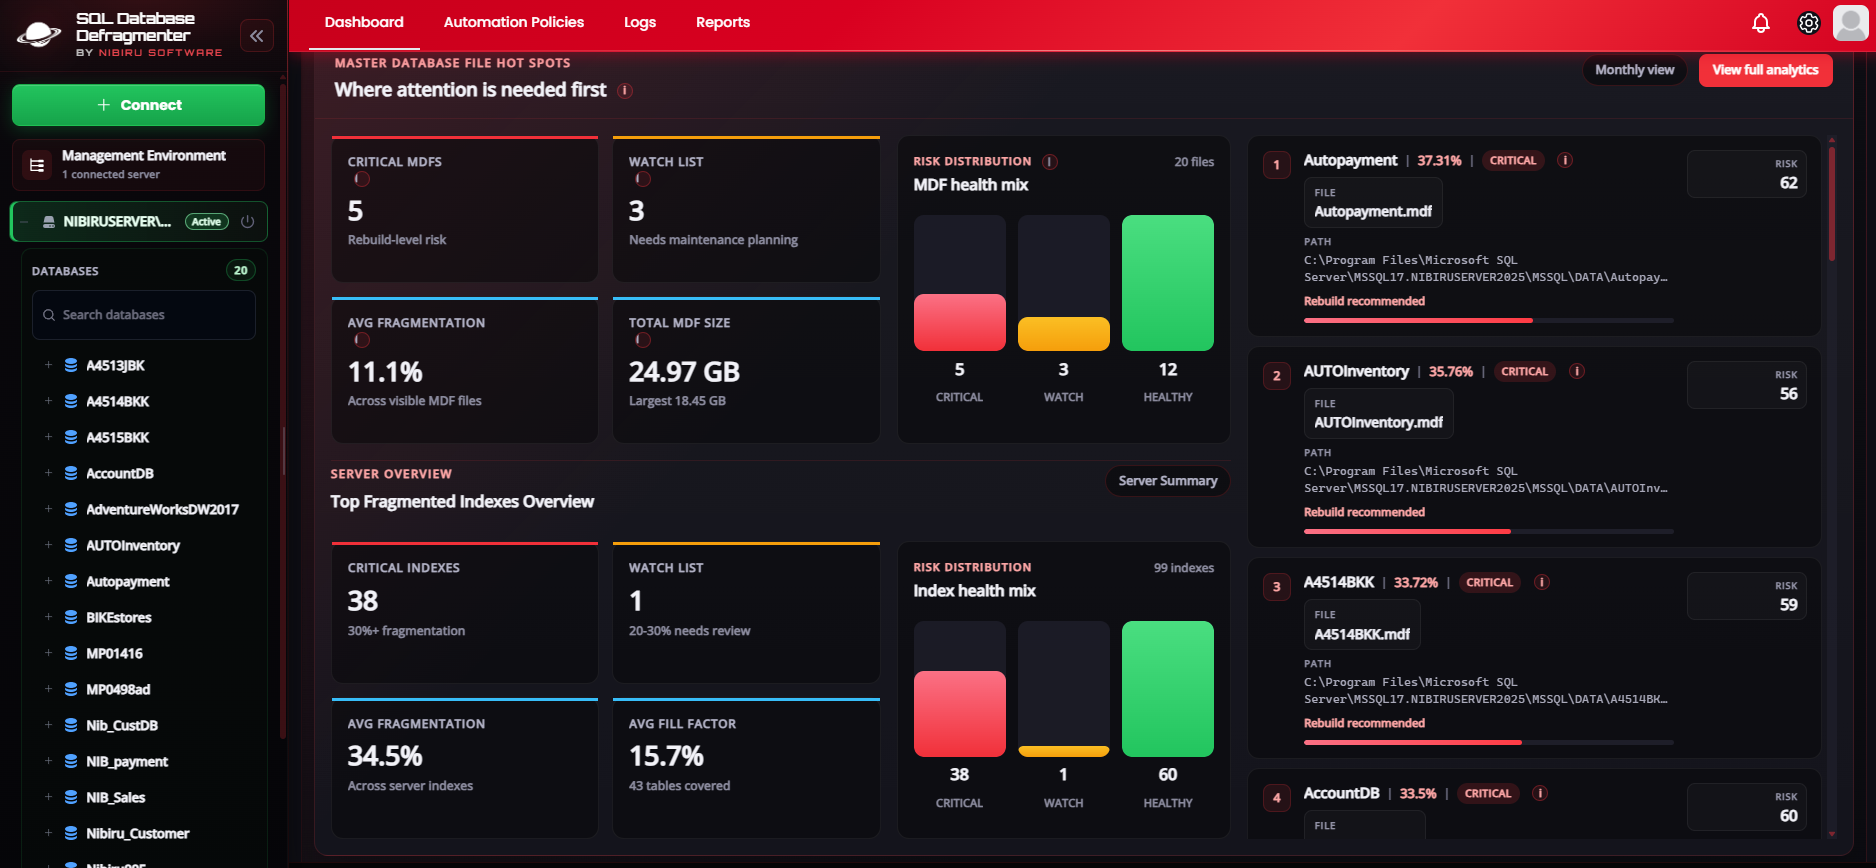Click NIBIRUSERVER server icon
Viewport: 1876px width, 868px height.
(49, 222)
